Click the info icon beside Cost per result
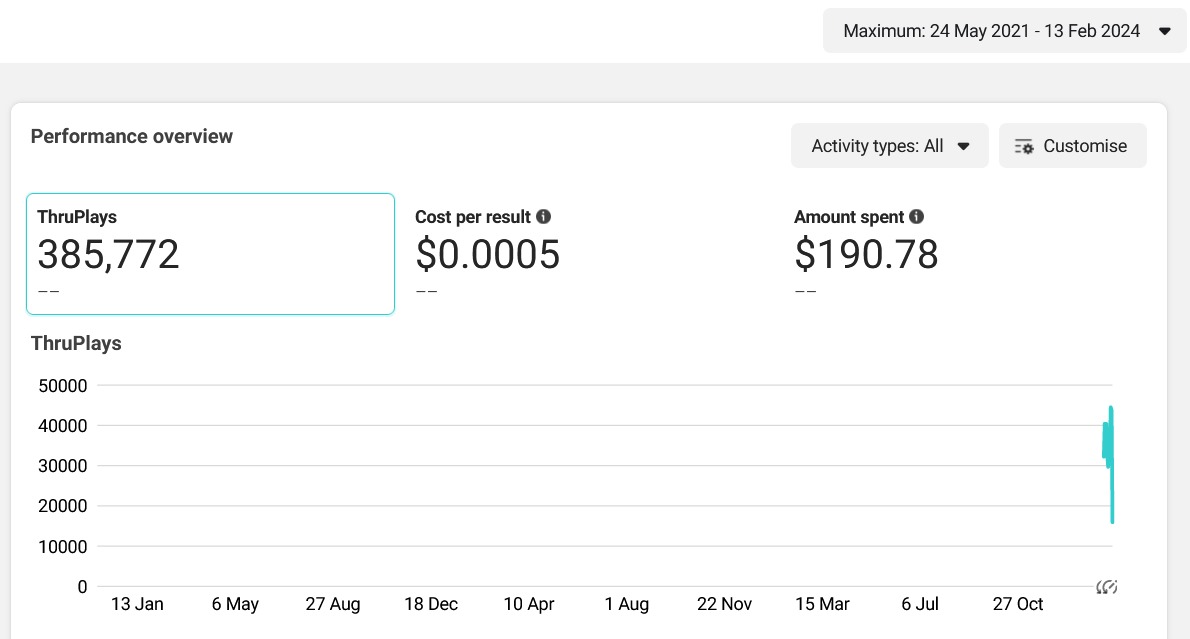1190x639 pixels. tap(543, 217)
